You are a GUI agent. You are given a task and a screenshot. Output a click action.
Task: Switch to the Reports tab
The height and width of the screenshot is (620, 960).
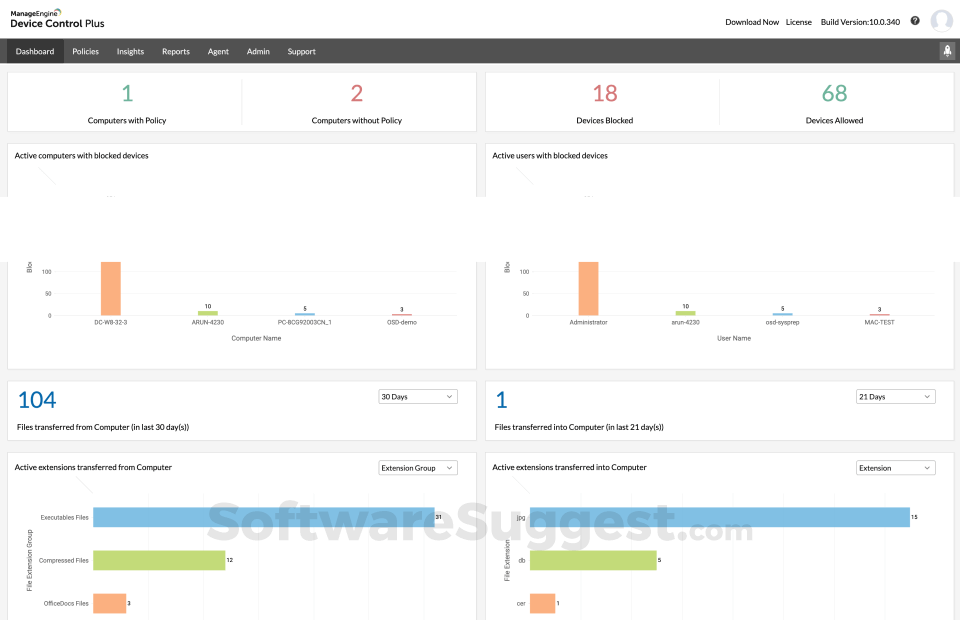[x=175, y=50]
